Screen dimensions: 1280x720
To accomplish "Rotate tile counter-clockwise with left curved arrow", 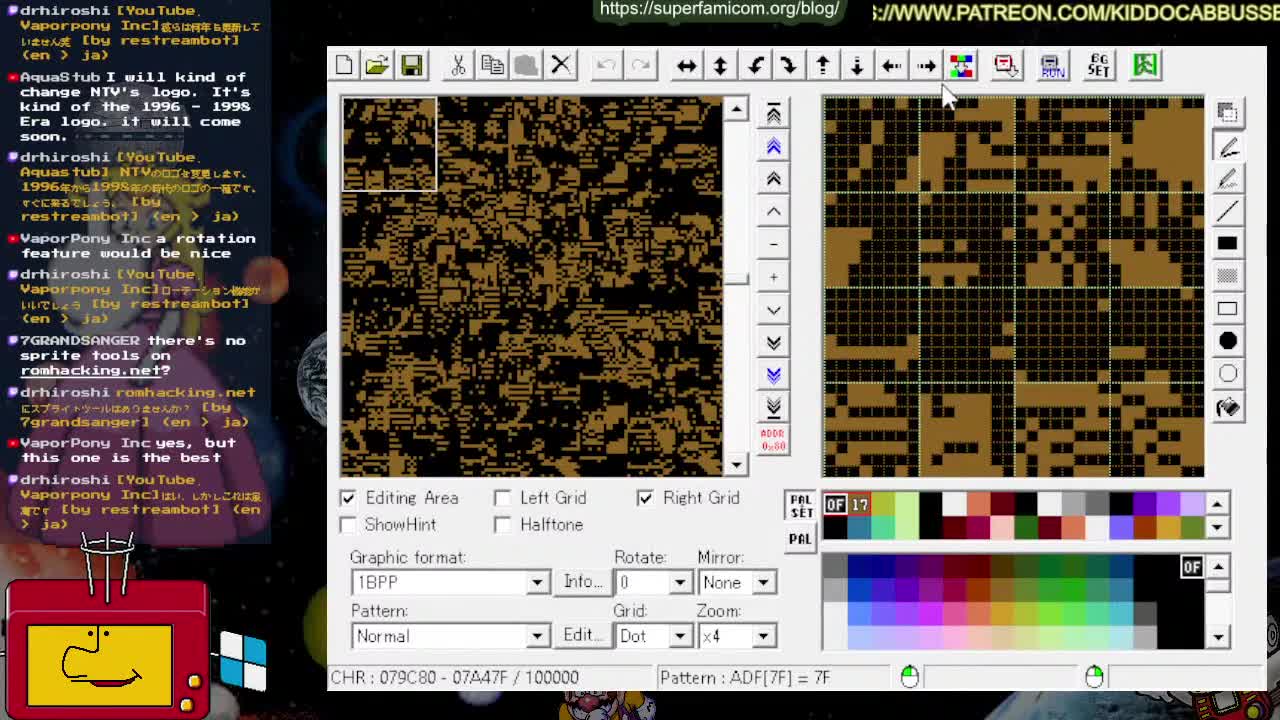I will pos(755,66).
